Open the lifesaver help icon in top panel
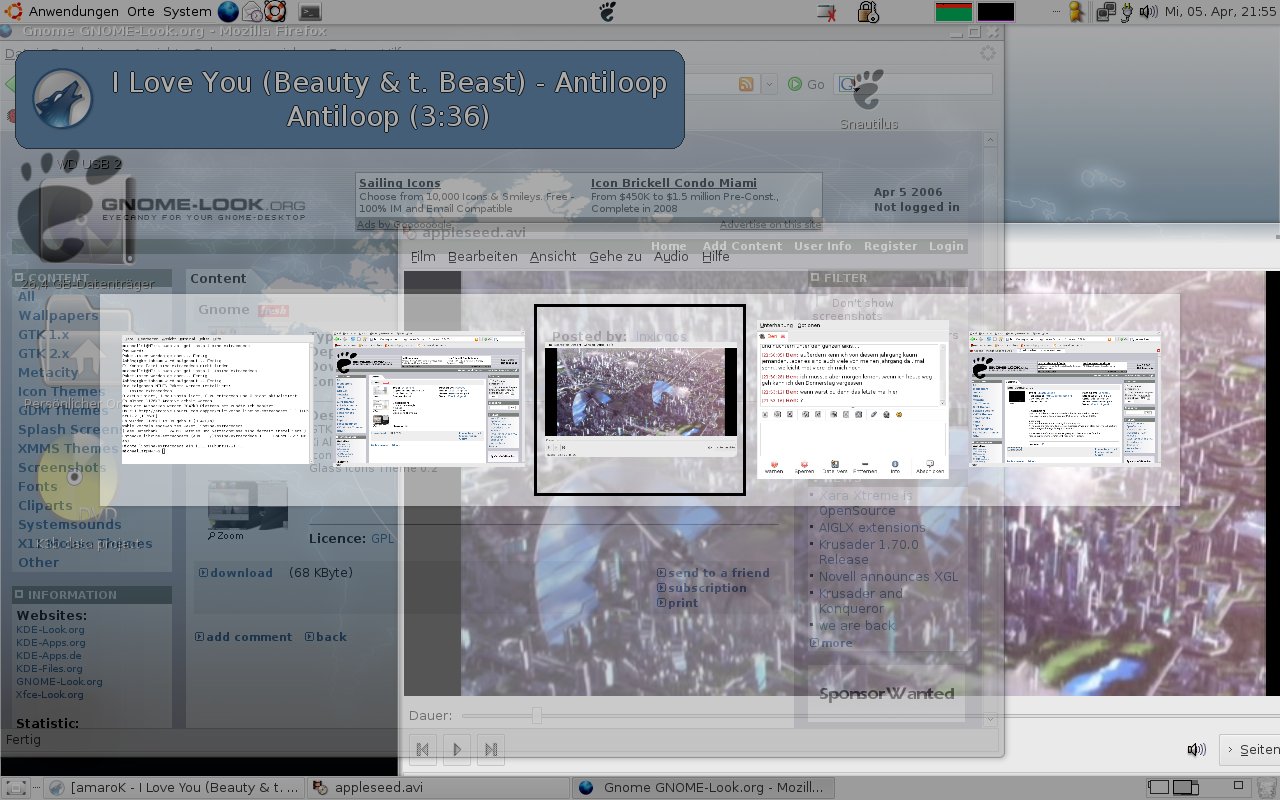The width and height of the screenshot is (1280, 800). tap(275, 12)
